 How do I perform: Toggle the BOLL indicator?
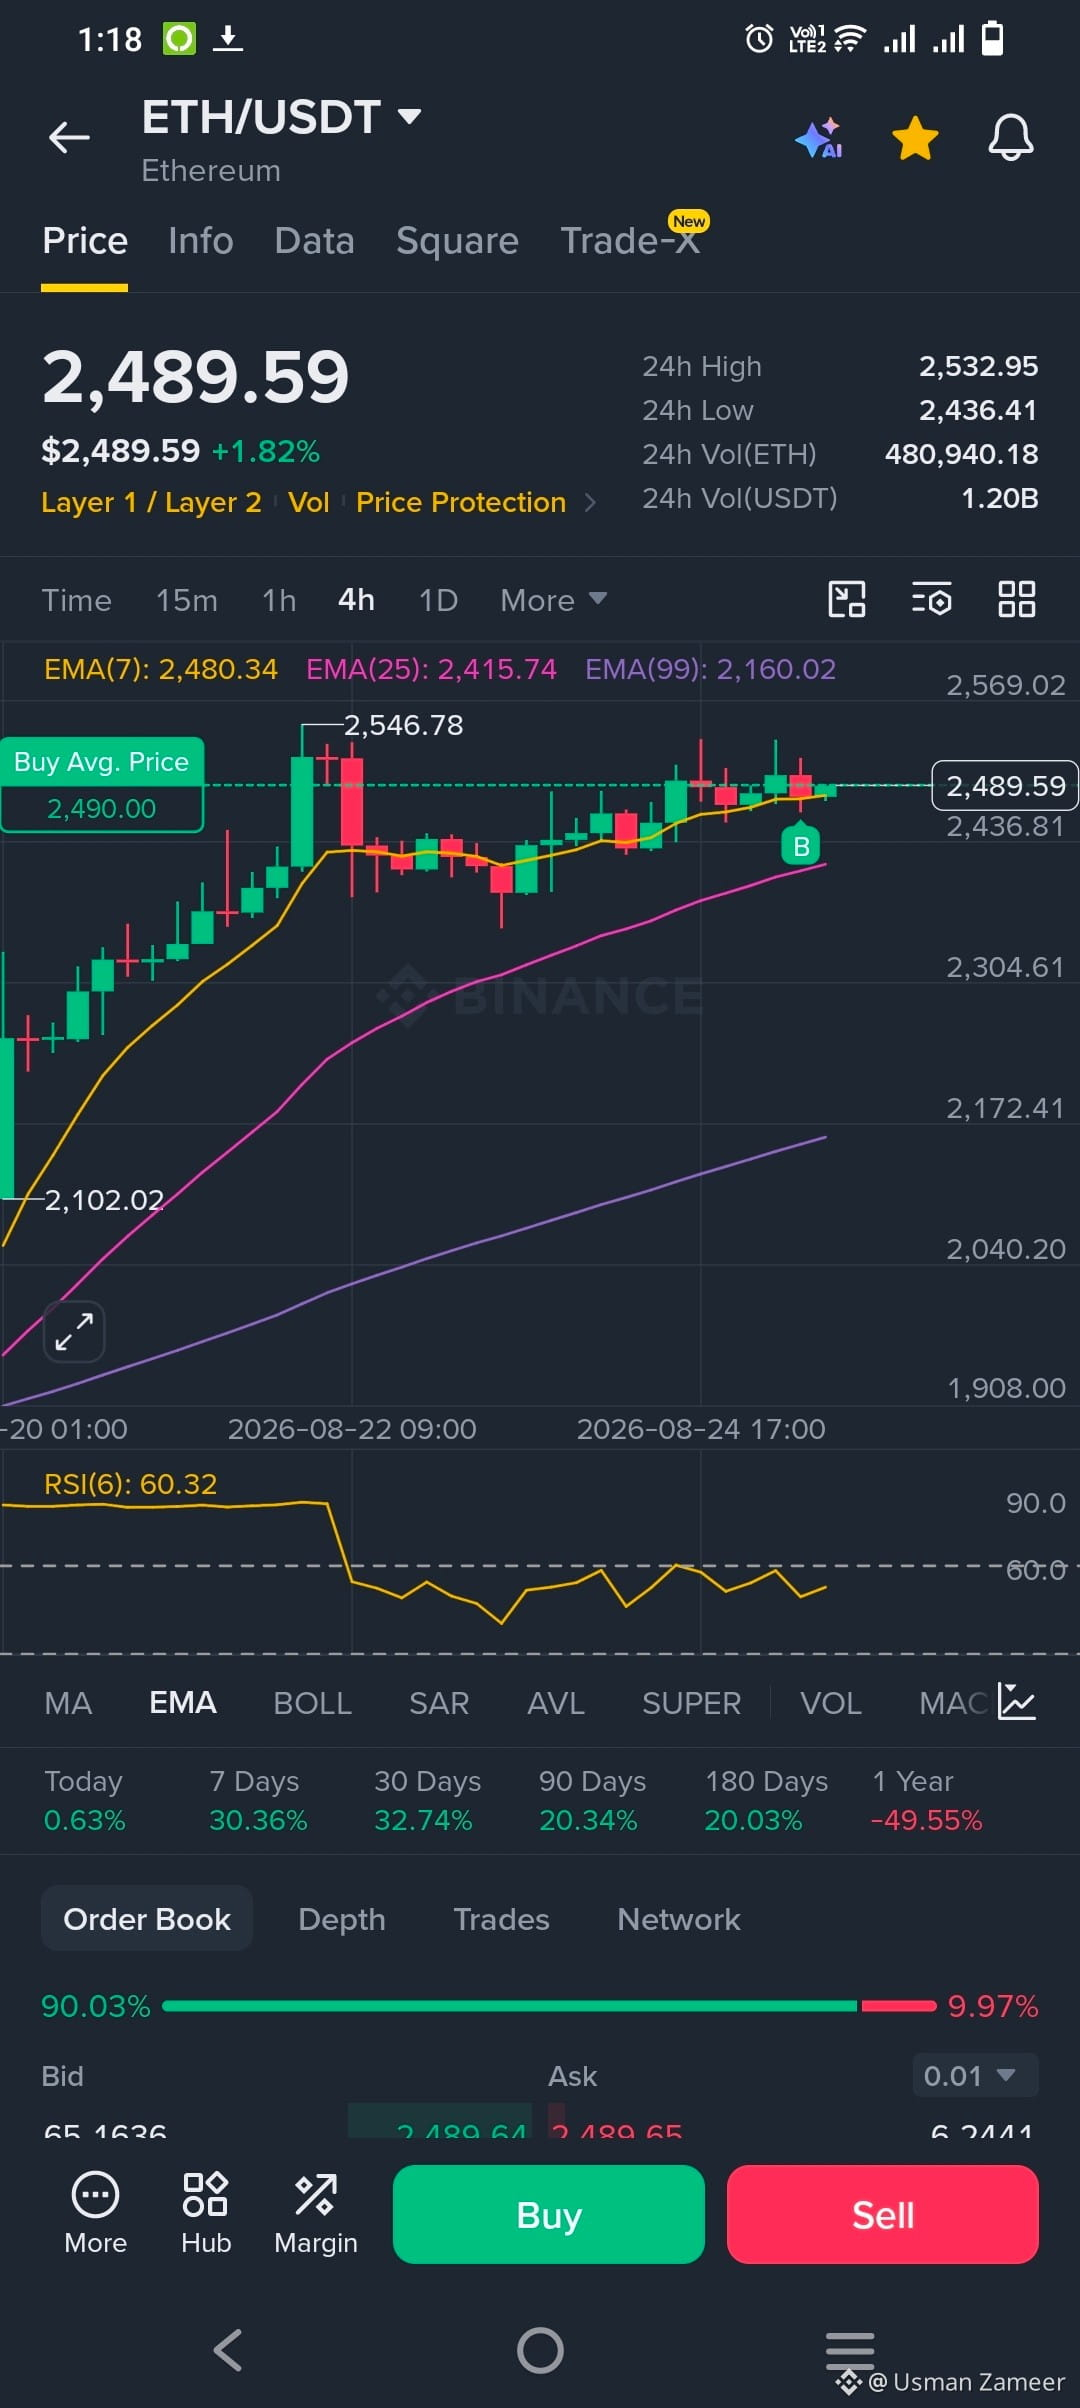pyautogui.click(x=312, y=1703)
